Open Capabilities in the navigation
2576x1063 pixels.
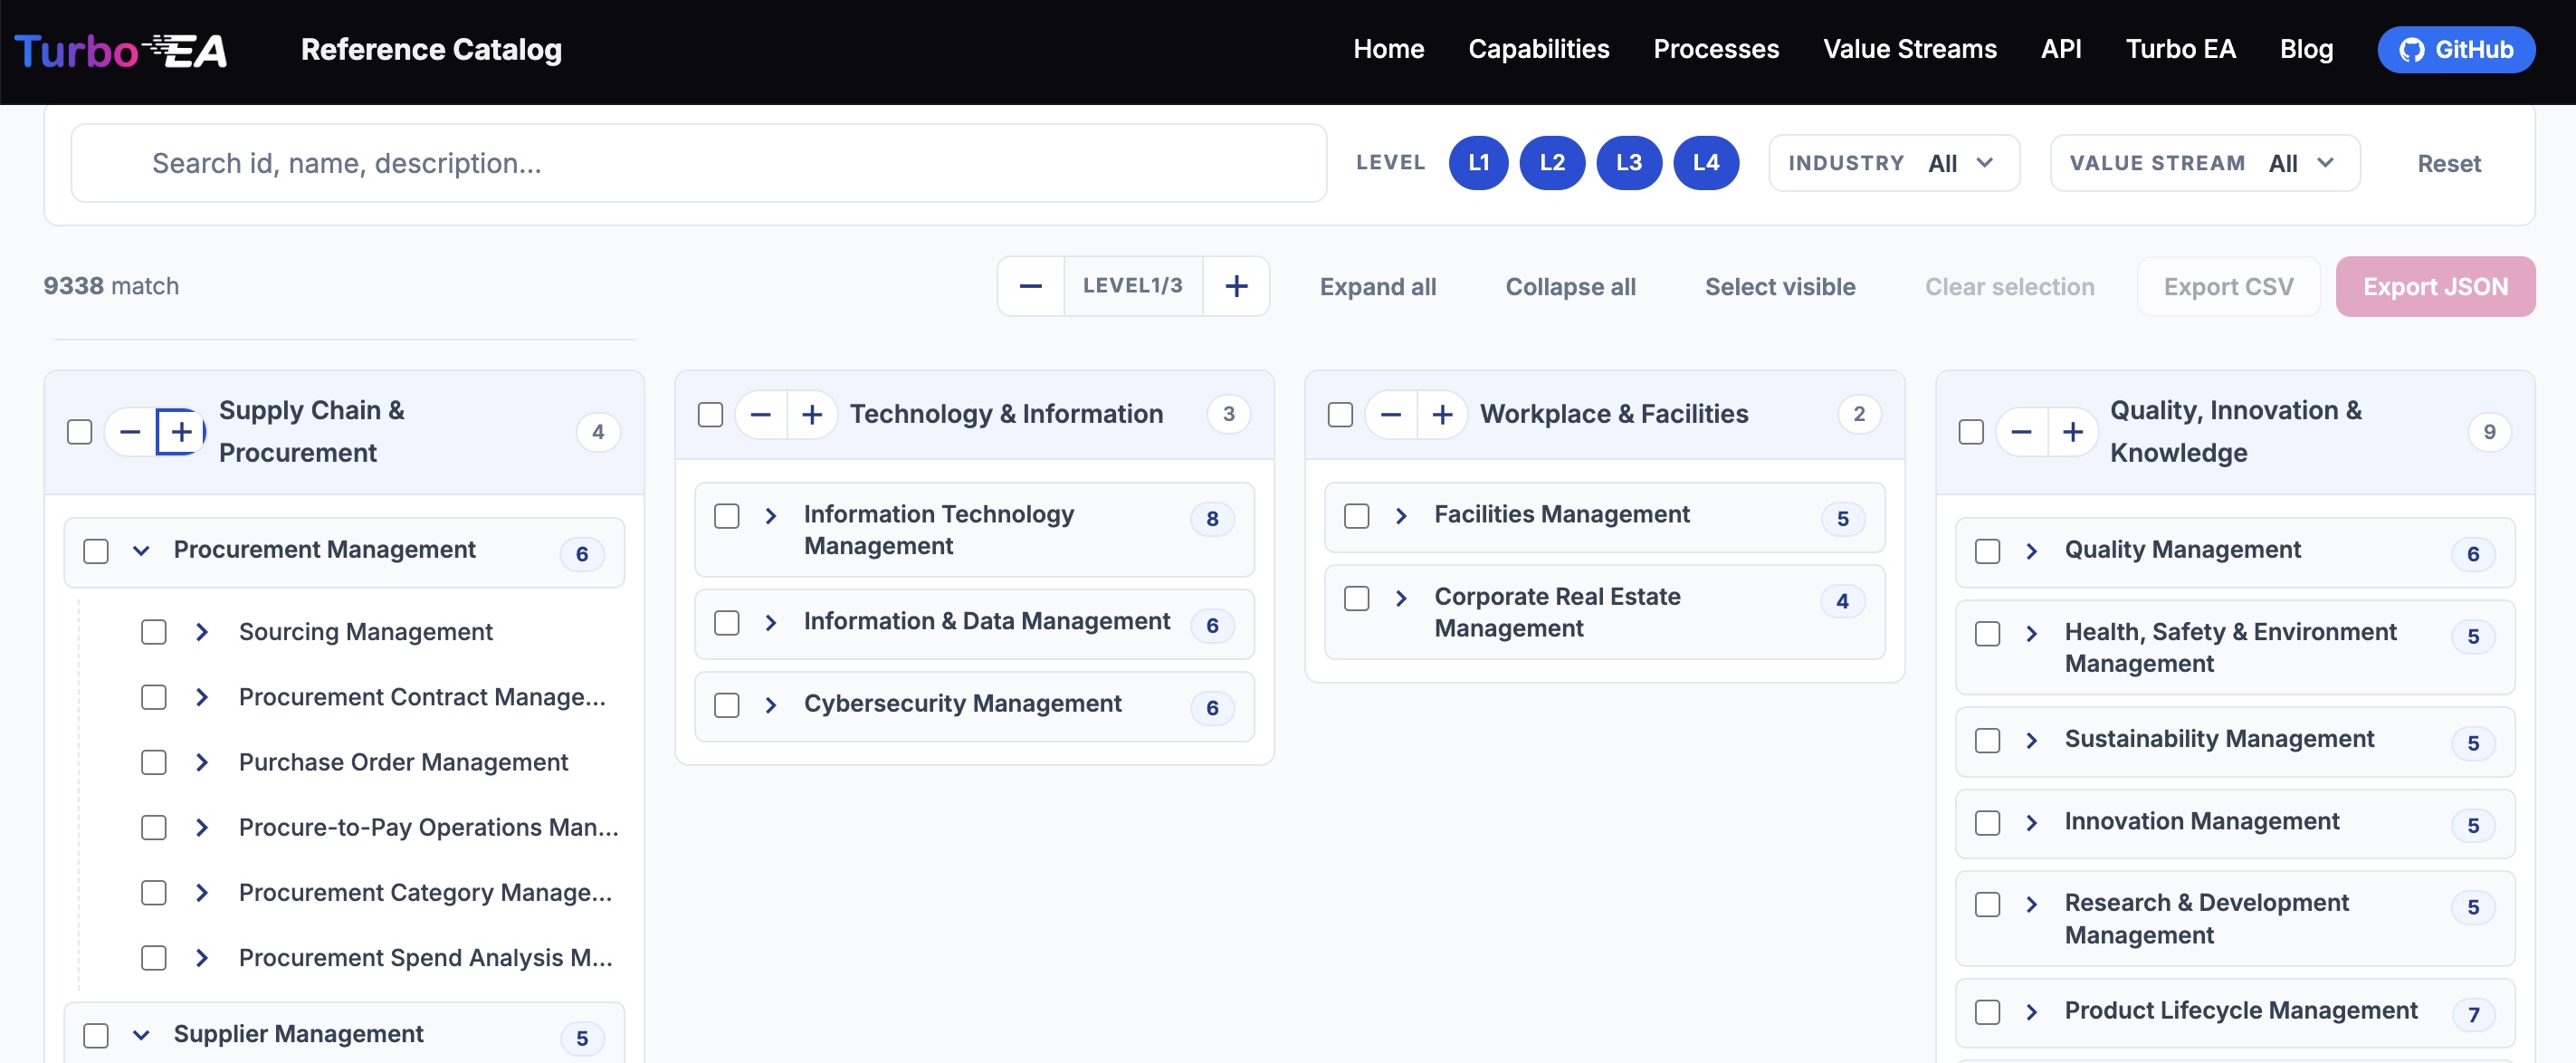click(x=1538, y=49)
